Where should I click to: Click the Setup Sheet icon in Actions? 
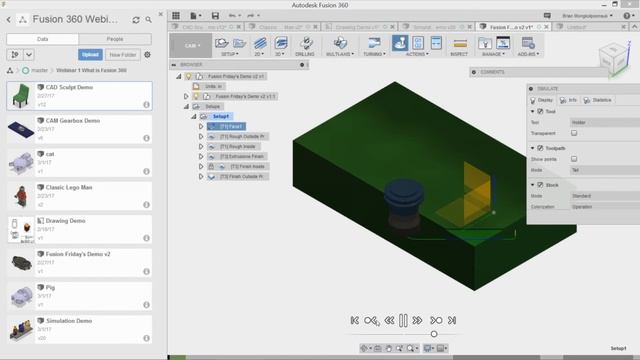[436, 43]
